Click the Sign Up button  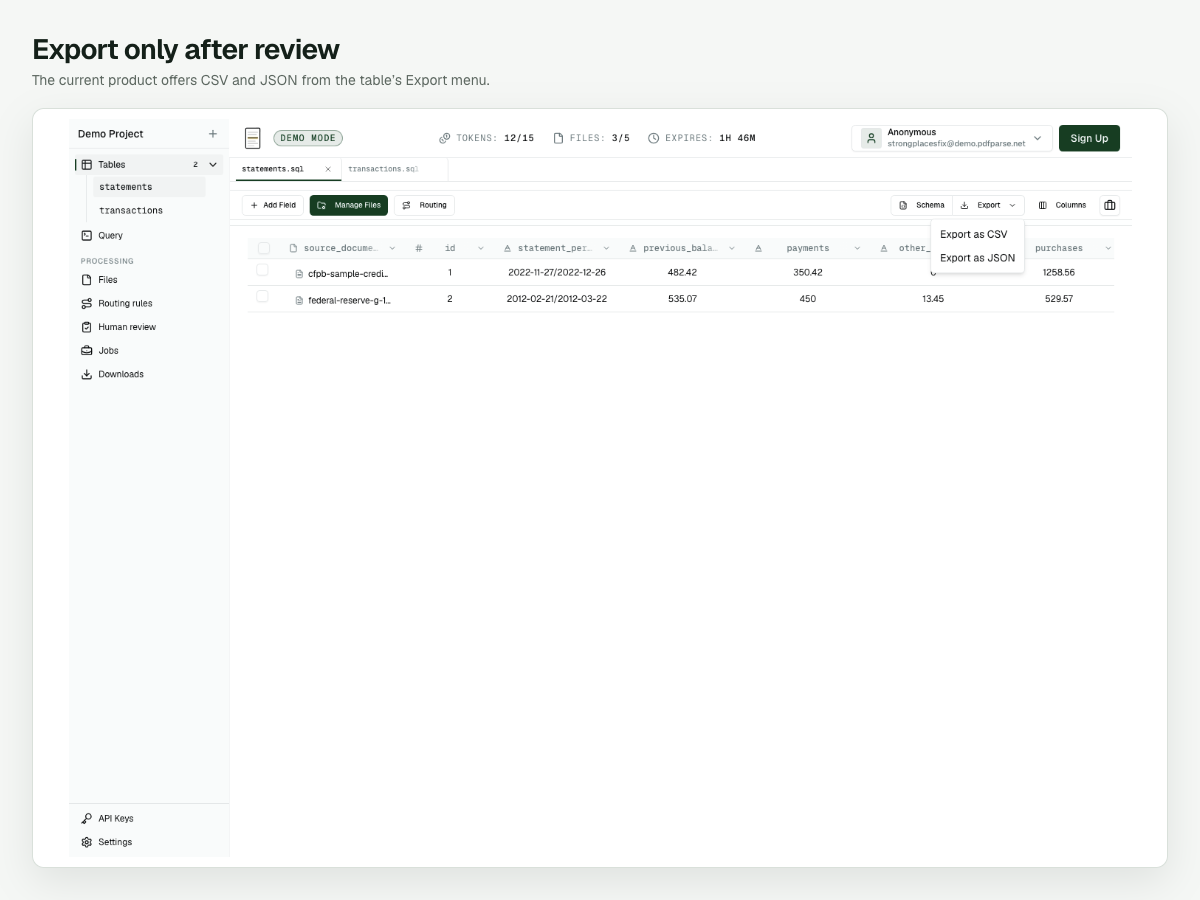pos(1089,138)
